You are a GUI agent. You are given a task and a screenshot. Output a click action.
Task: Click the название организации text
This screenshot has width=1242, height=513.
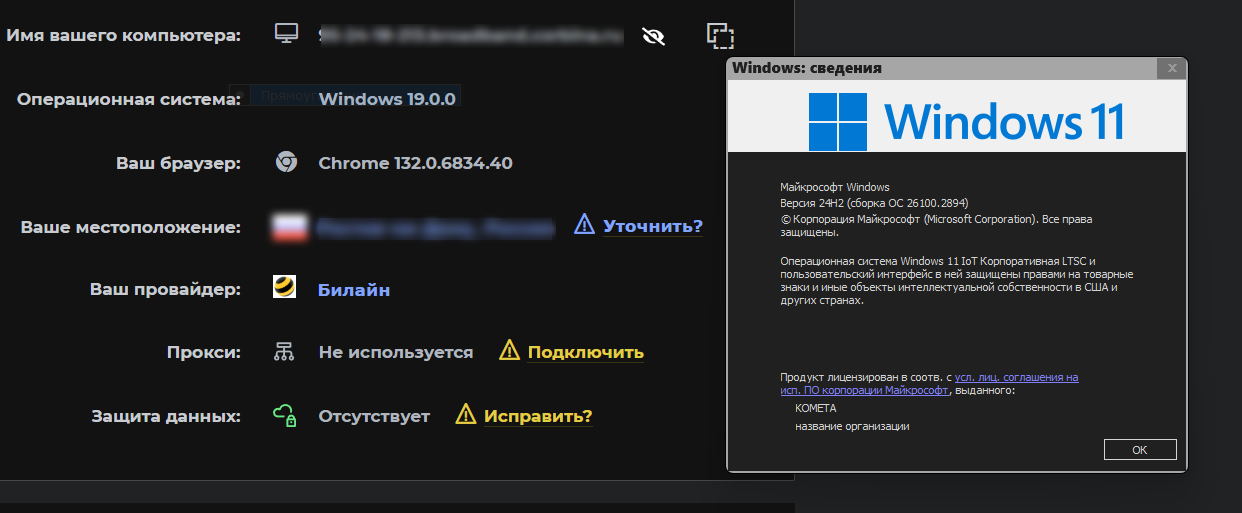[853, 426]
